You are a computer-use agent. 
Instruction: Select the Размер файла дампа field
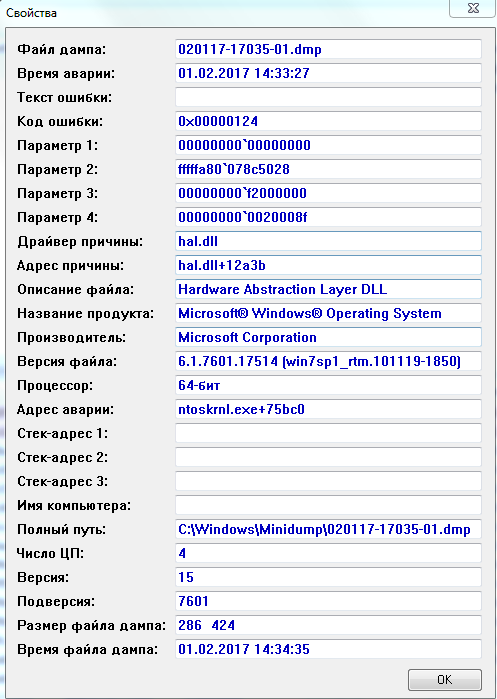pyautogui.click(x=329, y=625)
